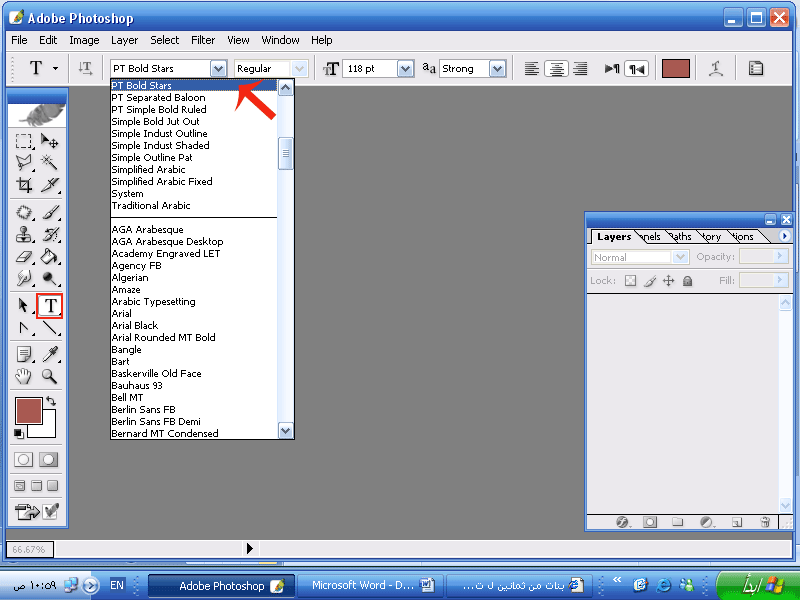Select the Horizontal Type tool

[50, 305]
